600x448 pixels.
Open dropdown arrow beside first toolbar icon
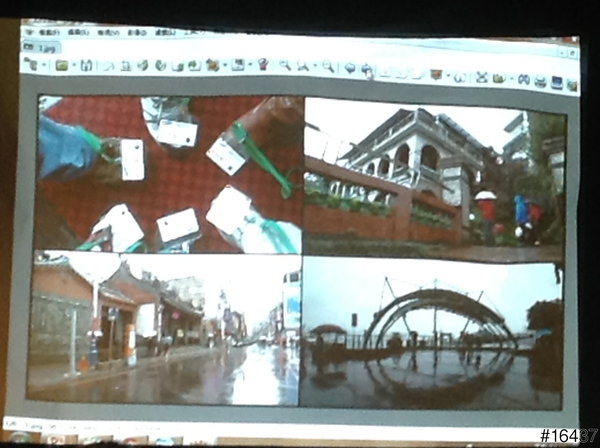coord(43,65)
